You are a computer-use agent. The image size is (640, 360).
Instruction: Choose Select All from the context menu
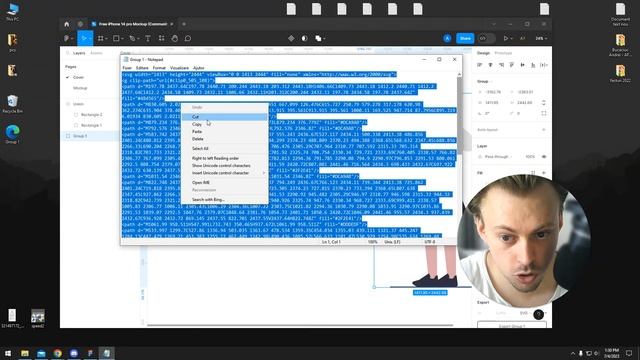click(x=224, y=149)
